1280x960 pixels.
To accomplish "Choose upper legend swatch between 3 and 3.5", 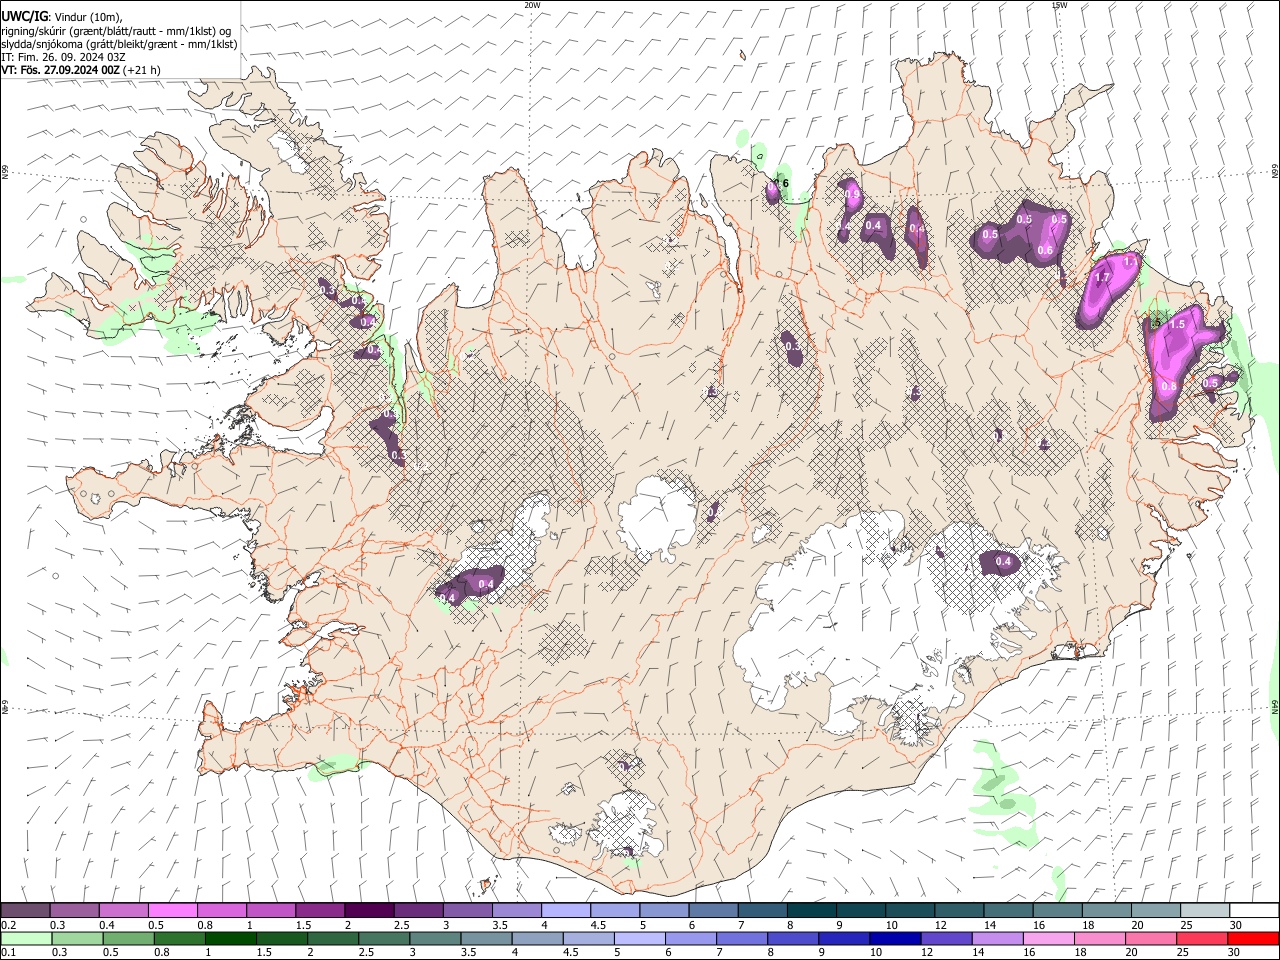I will pyautogui.click(x=467, y=911).
